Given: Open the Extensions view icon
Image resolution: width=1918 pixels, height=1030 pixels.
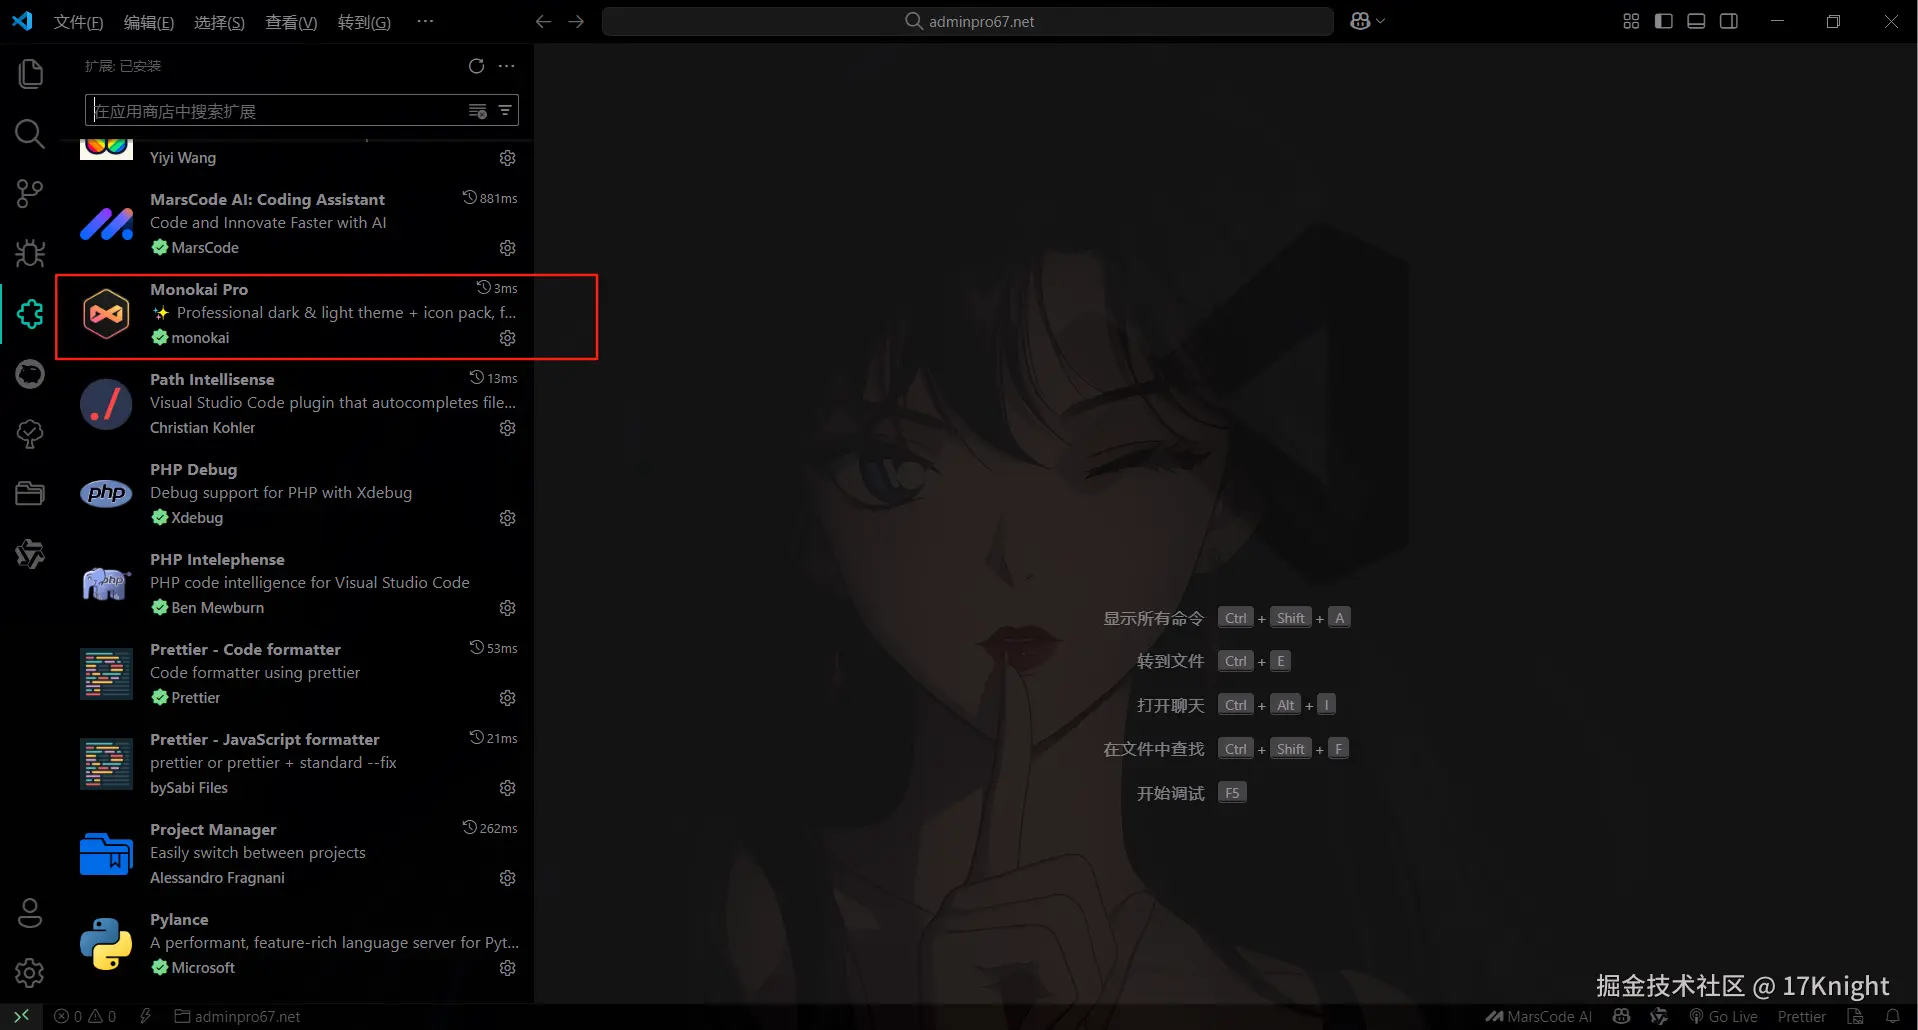Looking at the screenshot, I should pos(30,314).
